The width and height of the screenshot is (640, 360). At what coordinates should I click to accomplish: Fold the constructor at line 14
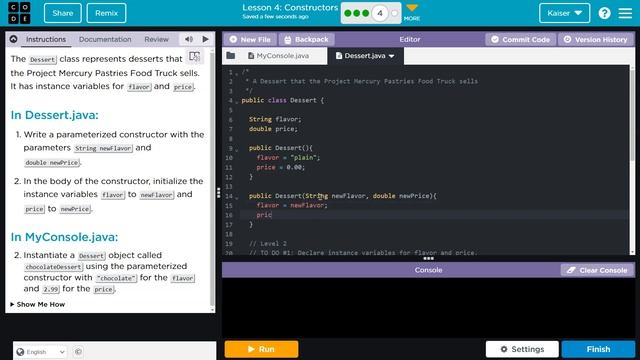click(x=237, y=198)
